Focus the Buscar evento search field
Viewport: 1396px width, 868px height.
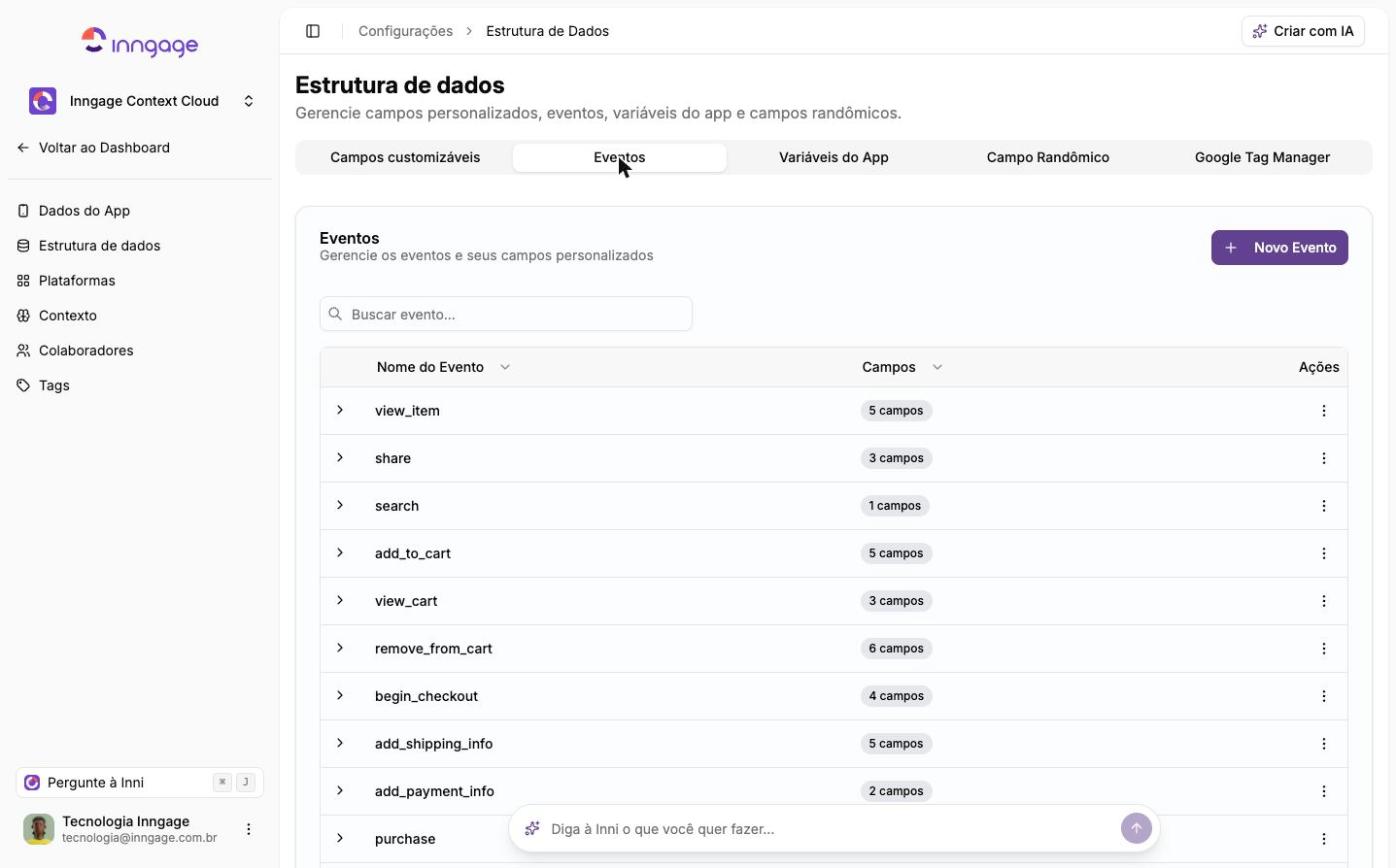tap(506, 314)
